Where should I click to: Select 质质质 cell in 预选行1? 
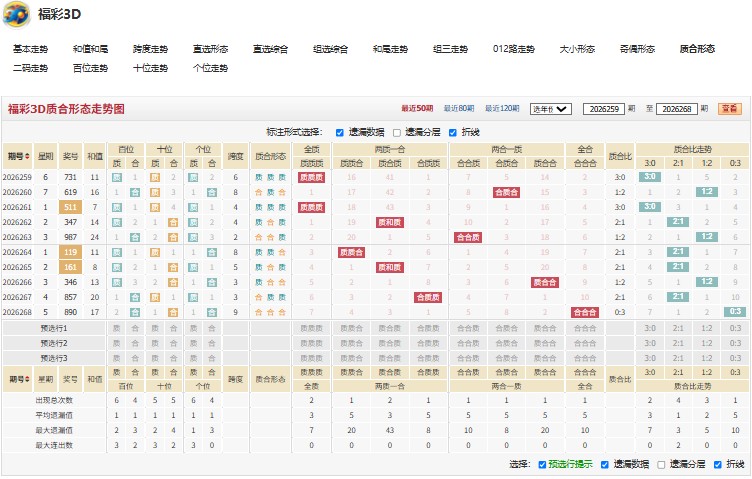[x=312, y=328]
